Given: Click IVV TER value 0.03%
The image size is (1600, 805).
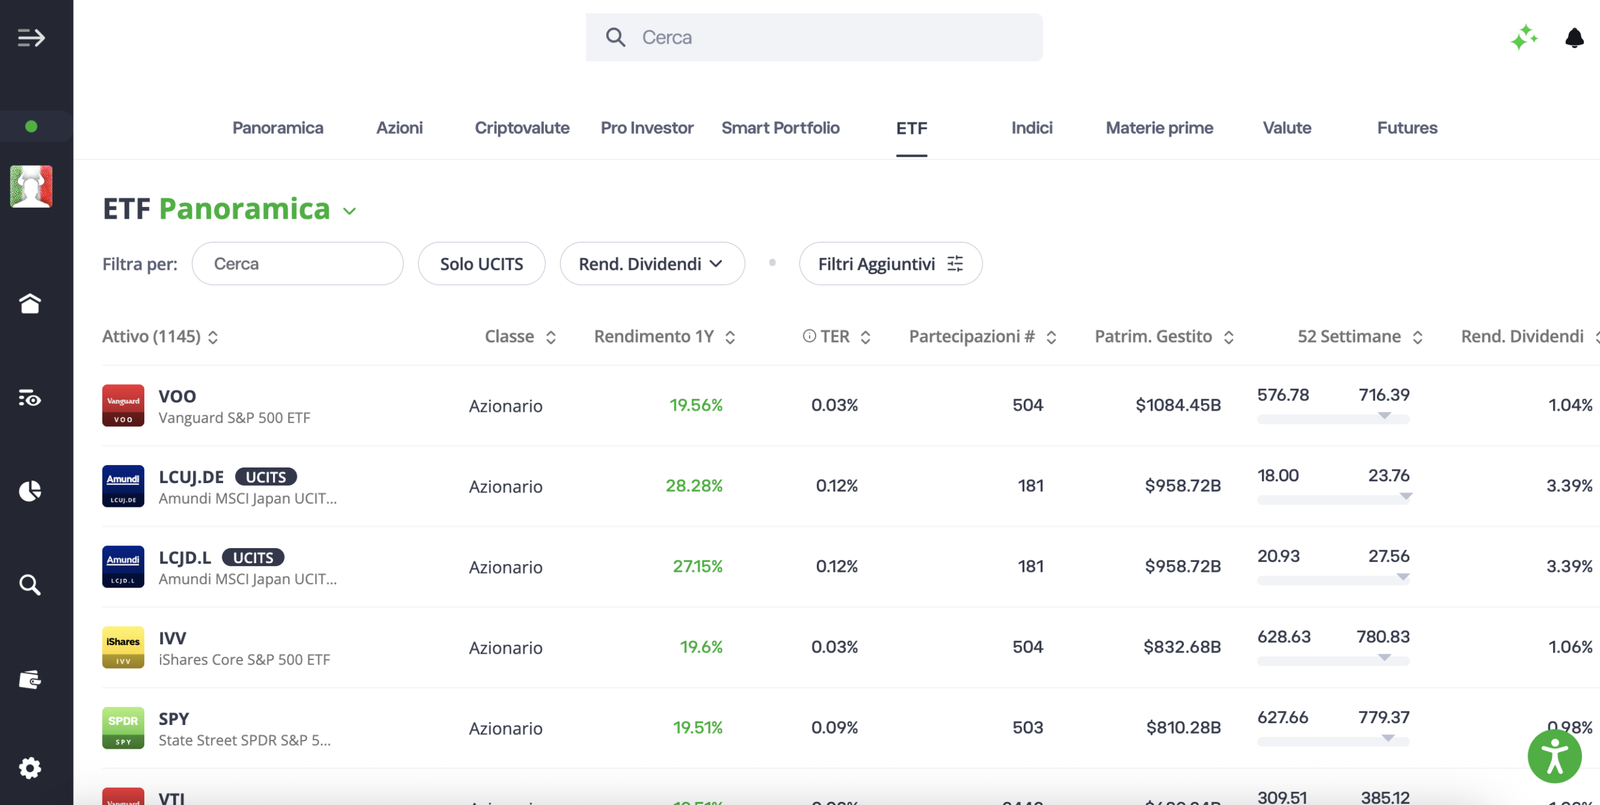Looking at the screenshot, I should [x=834, y=647].
